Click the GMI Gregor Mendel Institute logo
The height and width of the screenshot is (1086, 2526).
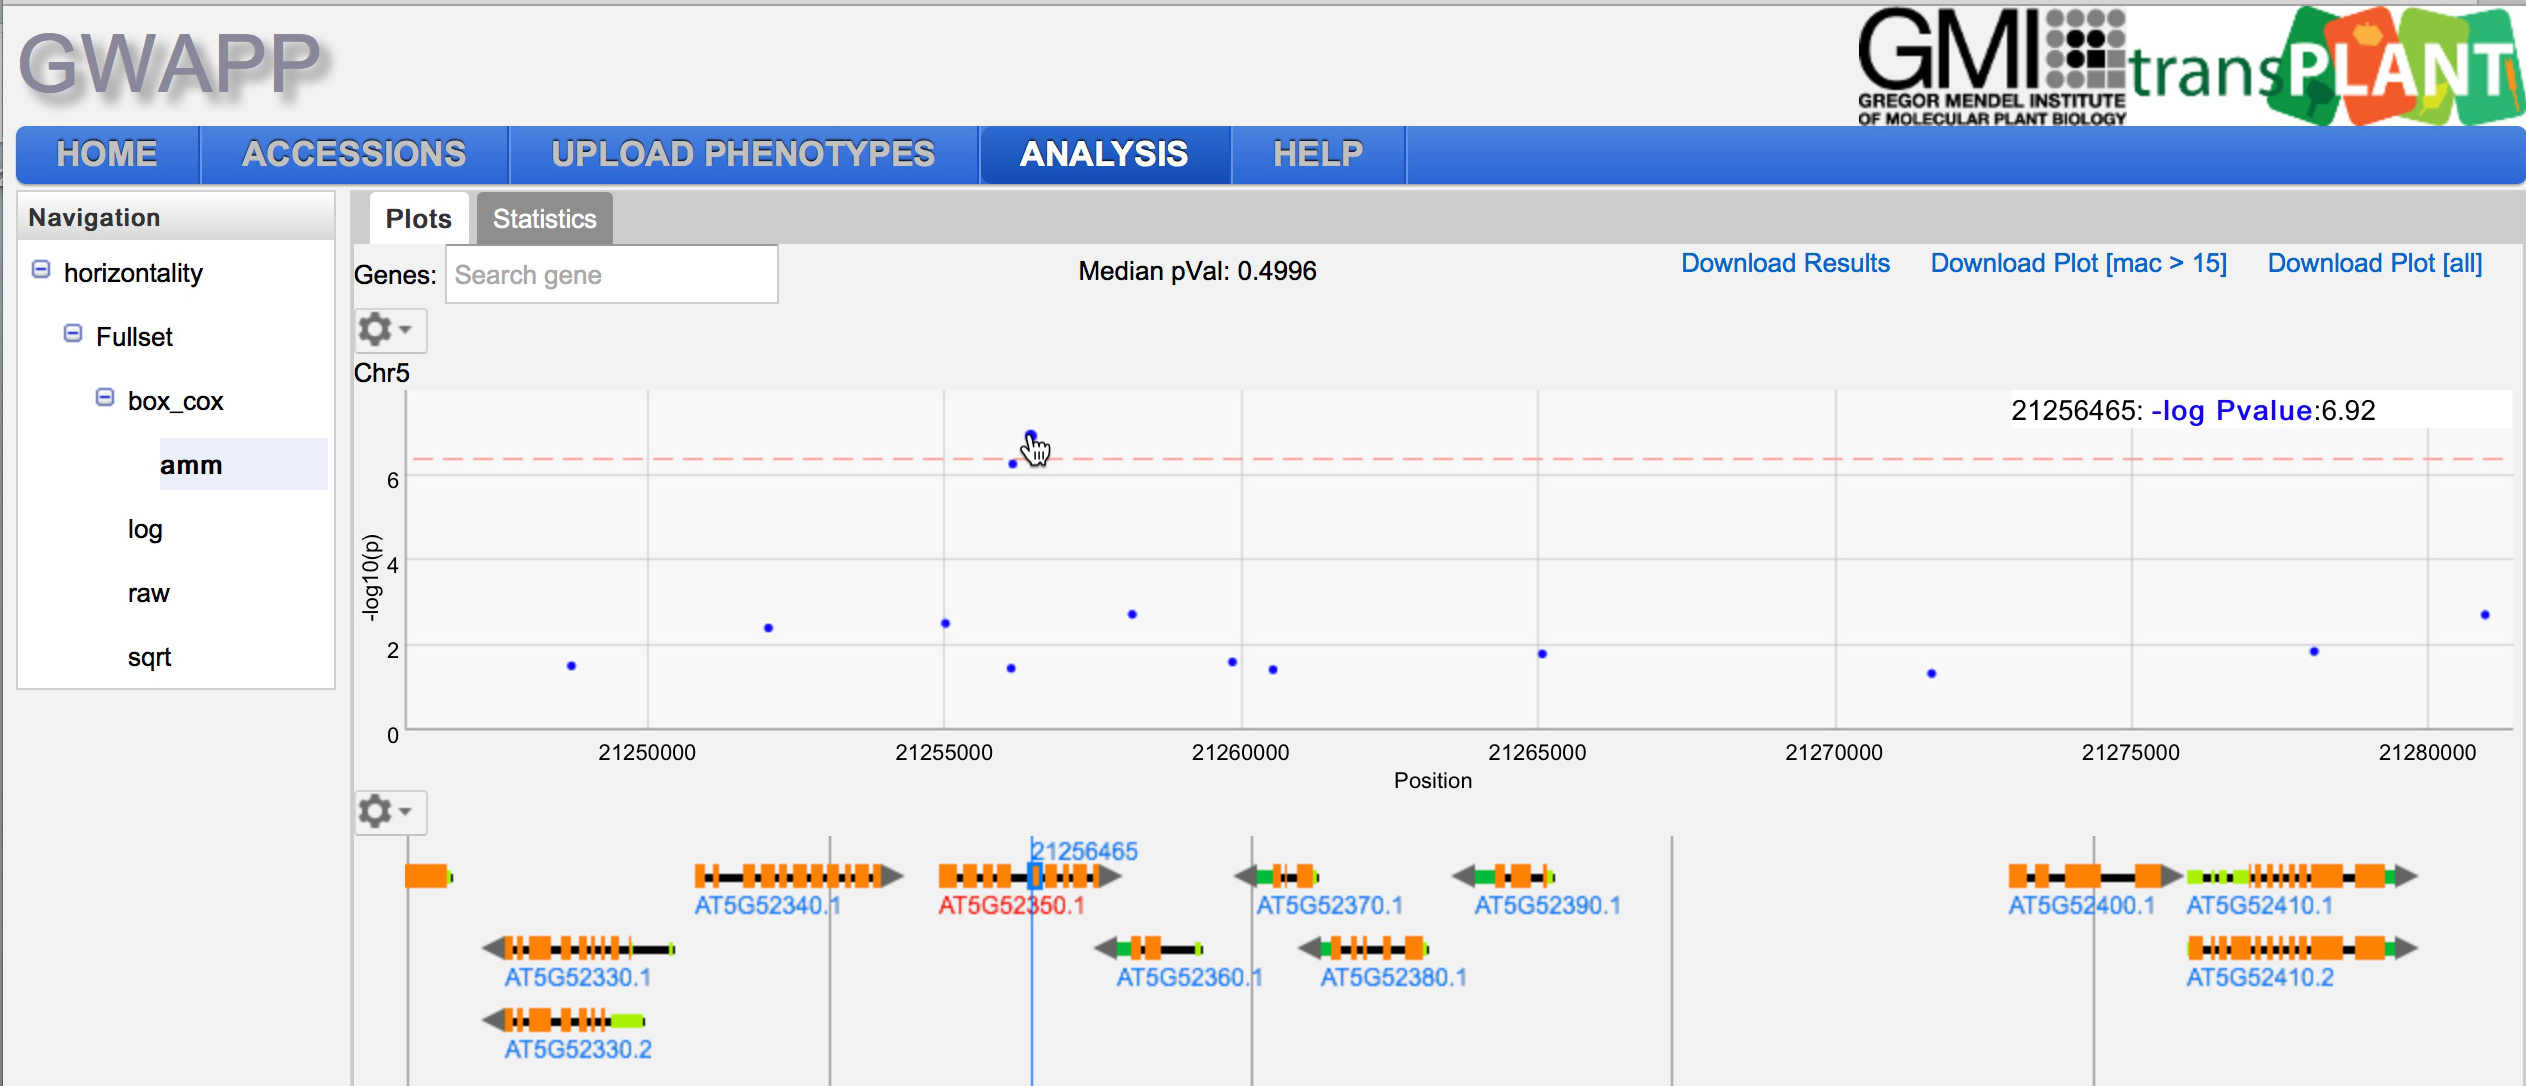[1990, 67]
